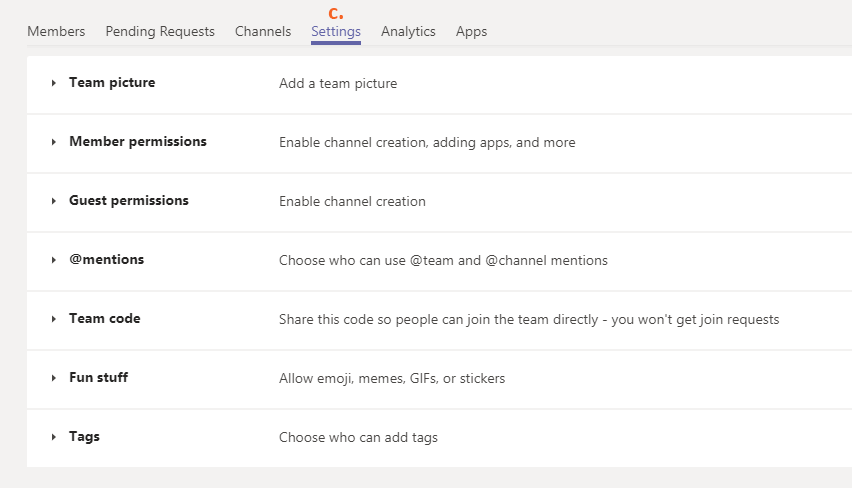This screenshot has width=852, height=488.
Task: Click the bold Team code heading
Action: point(105,319)
